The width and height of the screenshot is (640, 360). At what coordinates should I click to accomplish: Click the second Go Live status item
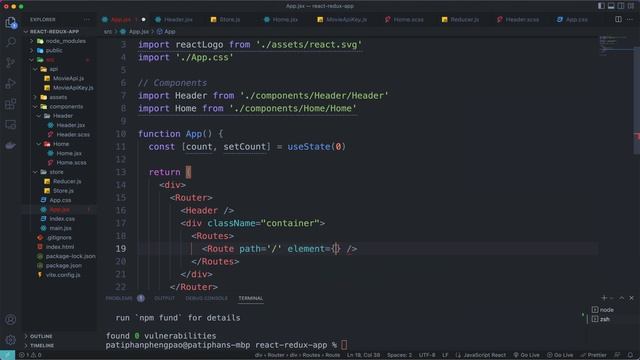[560, 355]
